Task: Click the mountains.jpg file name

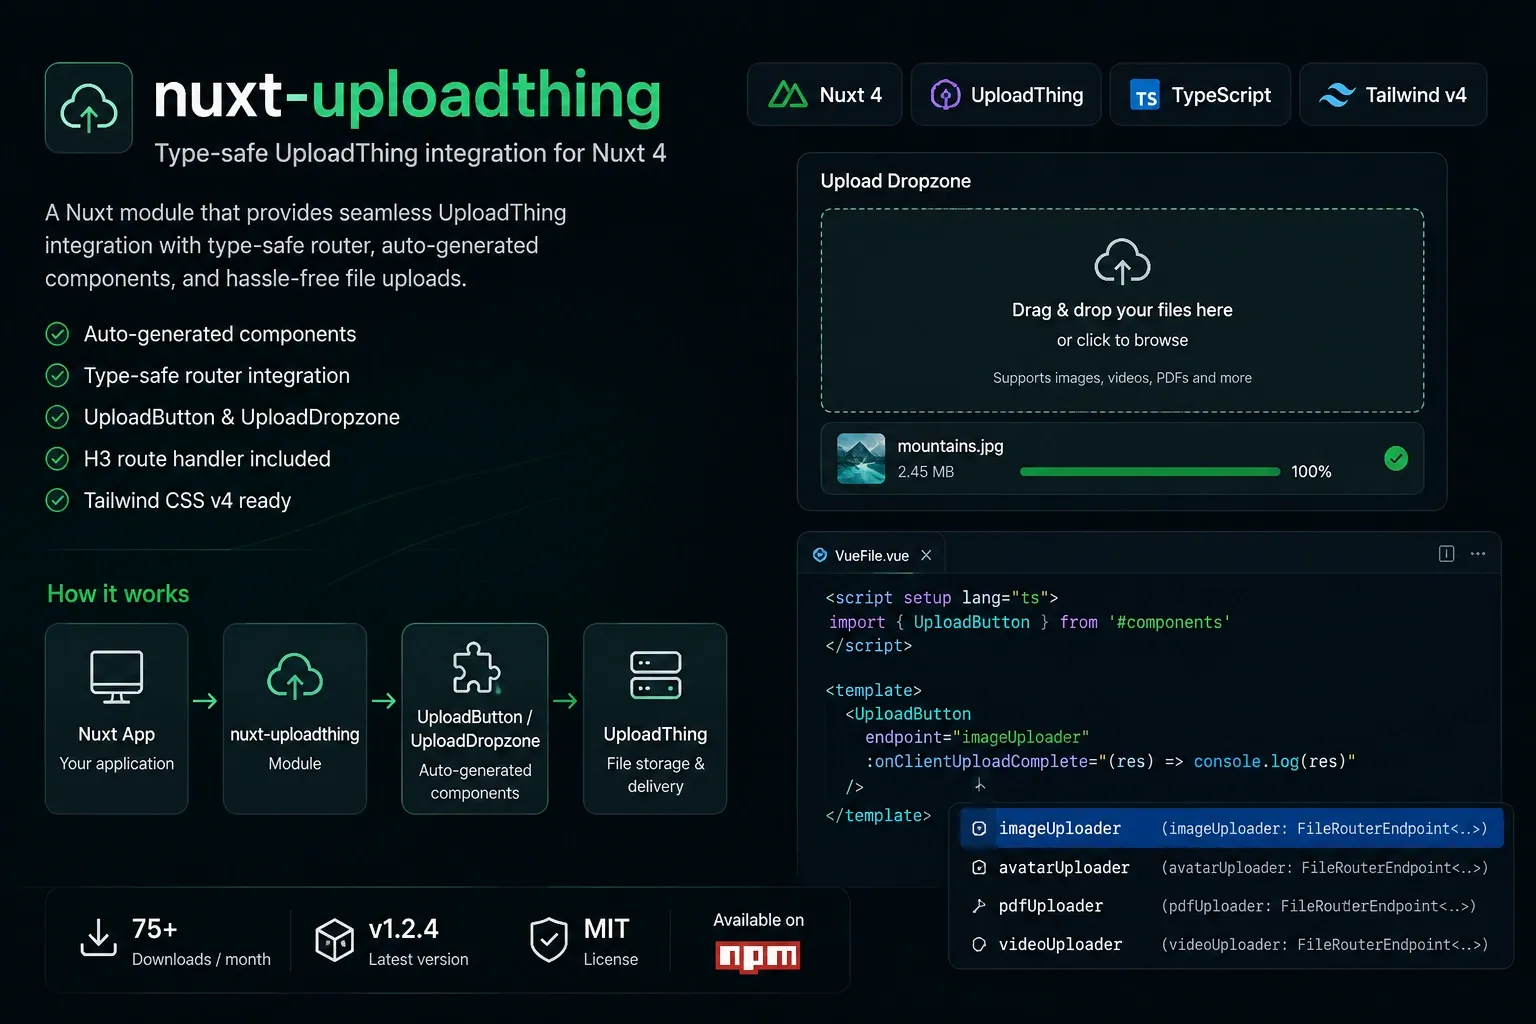Action: [950, 446]
